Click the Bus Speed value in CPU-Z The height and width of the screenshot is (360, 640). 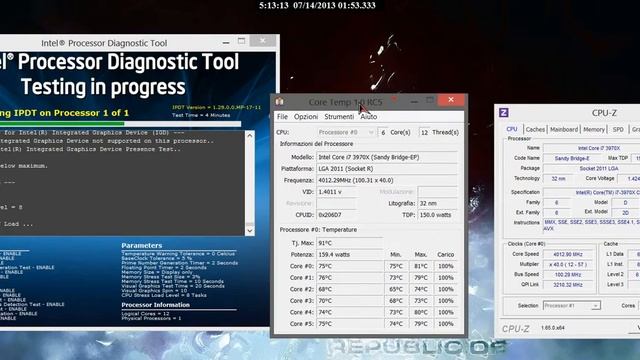point(568,275)
